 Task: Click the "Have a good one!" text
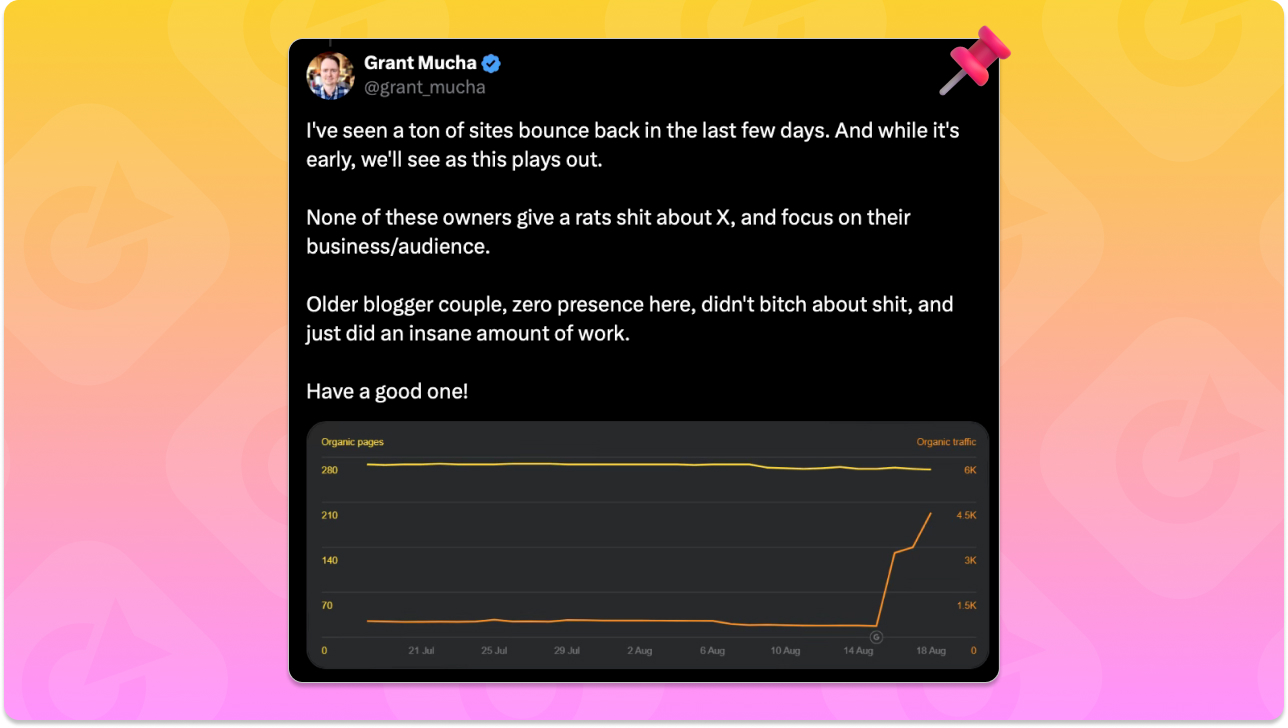(387, 392)
